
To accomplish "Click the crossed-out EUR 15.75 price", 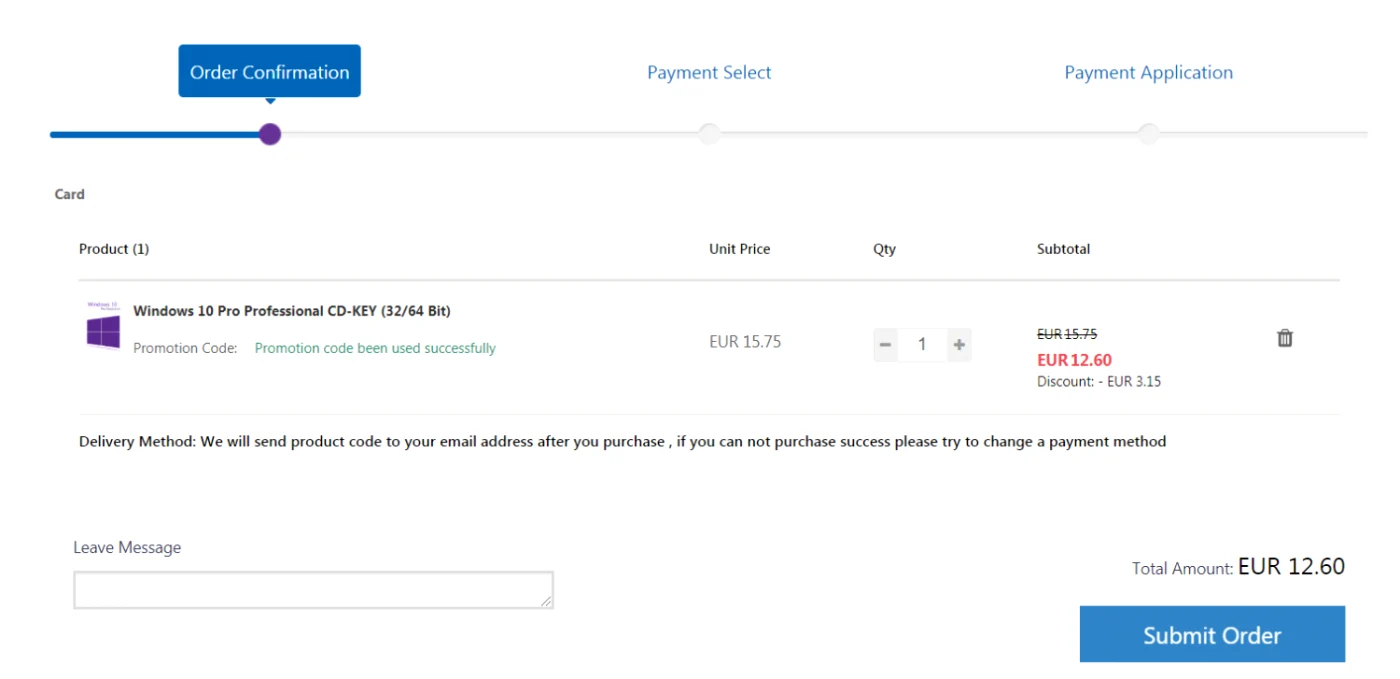I will (1067, 334).
